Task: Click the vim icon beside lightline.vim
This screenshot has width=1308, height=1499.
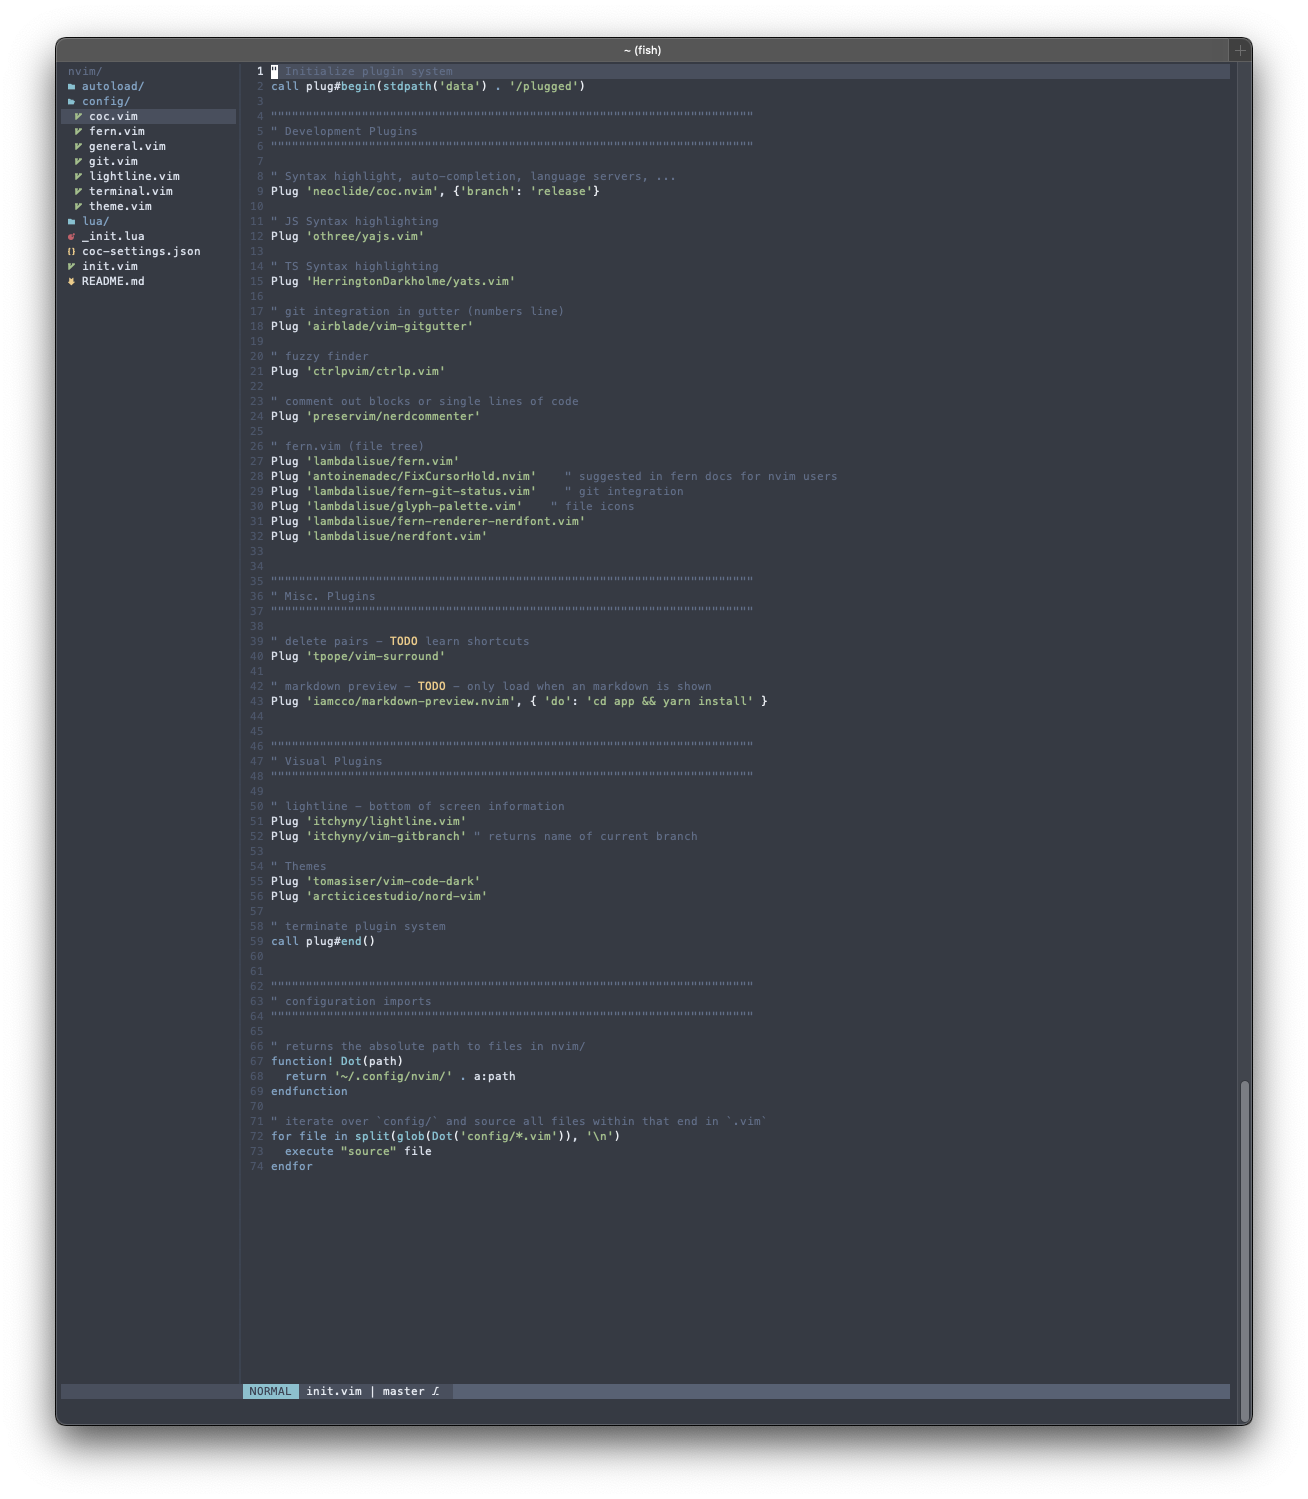Action: click(78, 176)
